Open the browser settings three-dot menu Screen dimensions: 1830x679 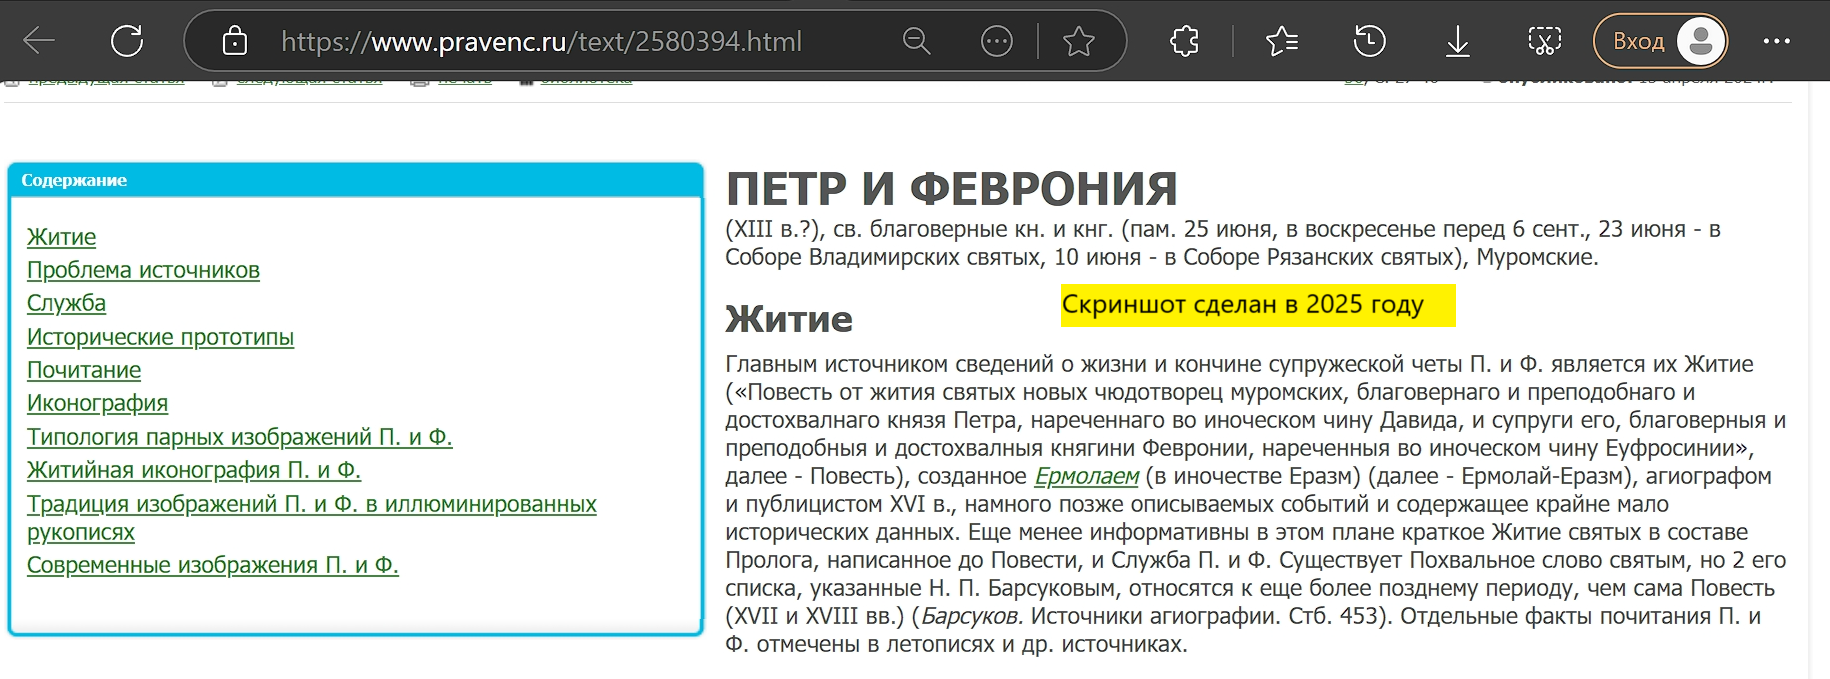coord(1776,41)
